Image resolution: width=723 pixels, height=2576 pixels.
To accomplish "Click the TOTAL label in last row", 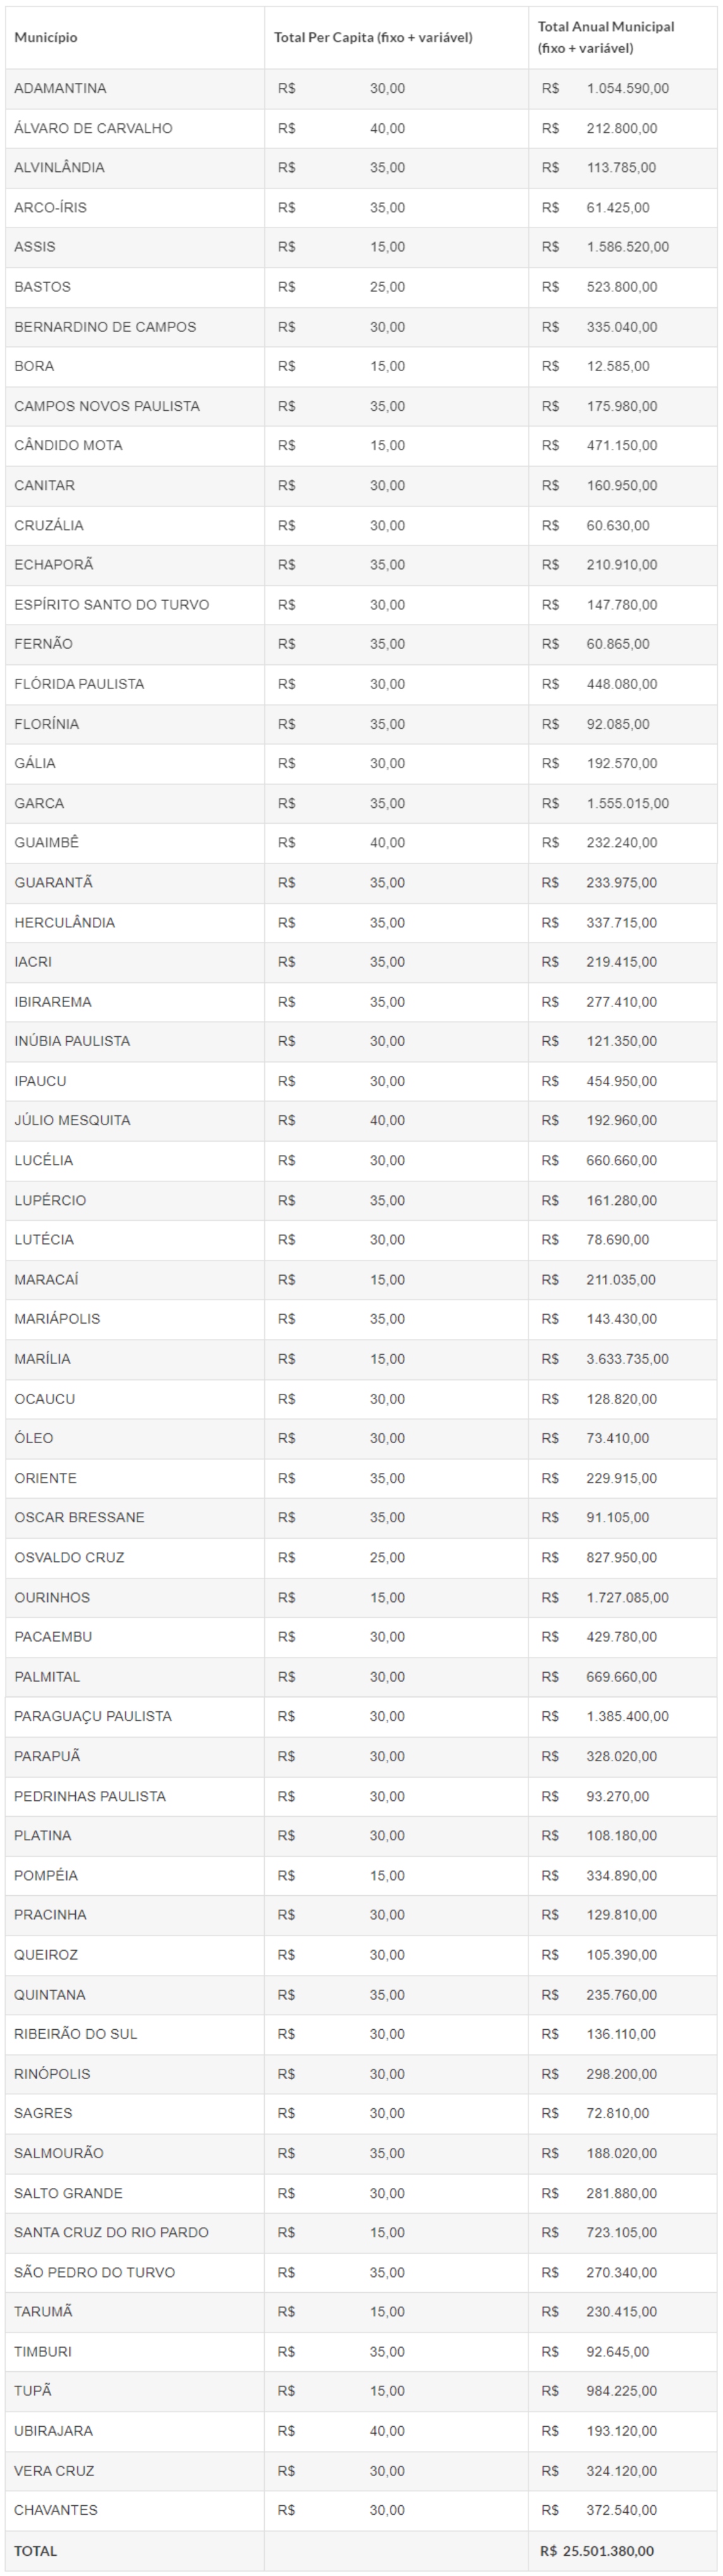I will coord(36,2550).
